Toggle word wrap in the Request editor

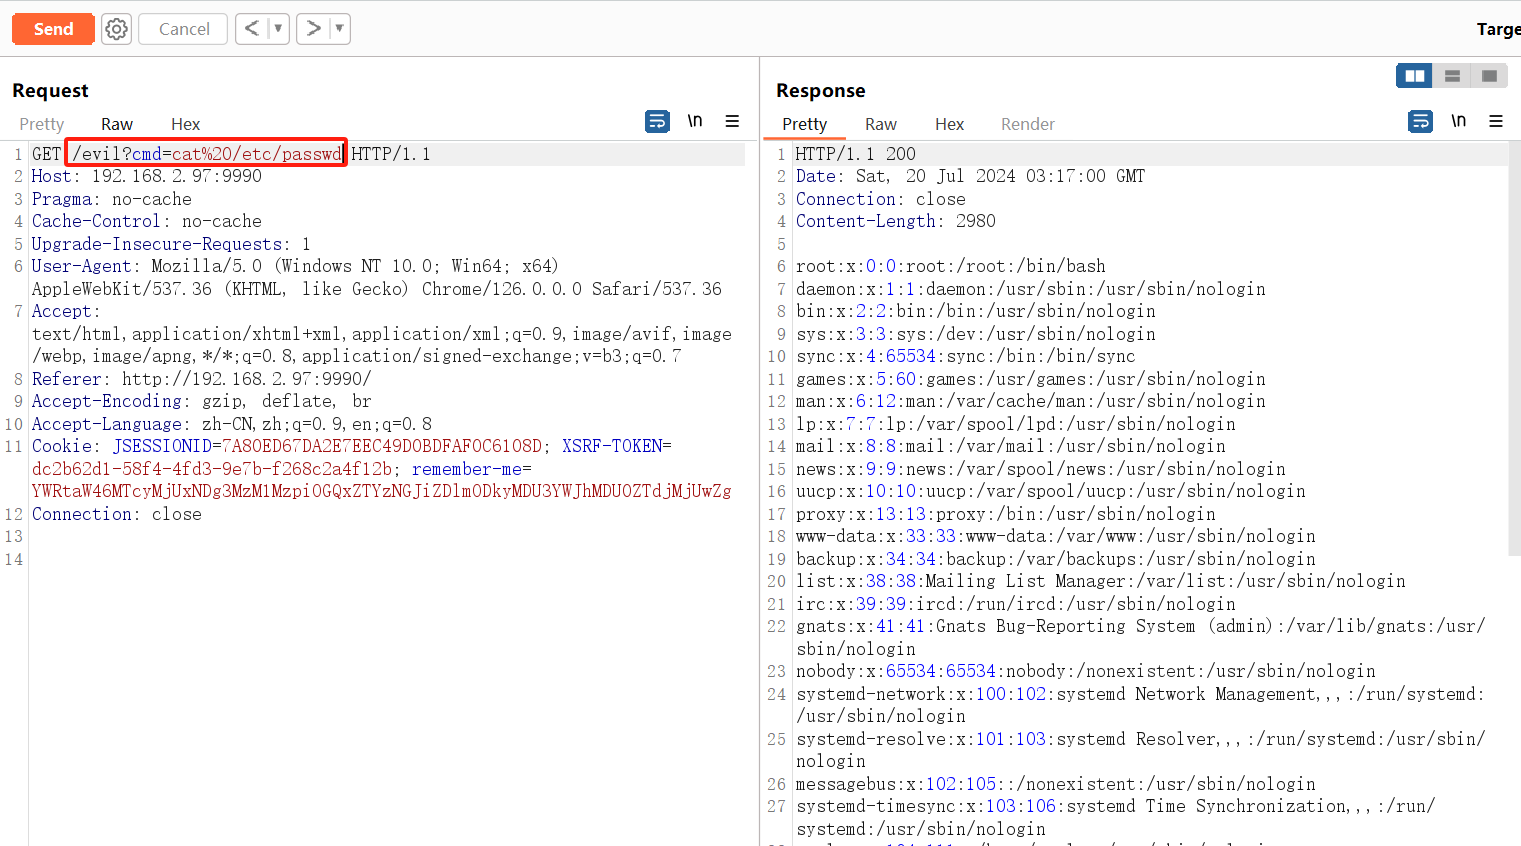[x=657, y=121]
